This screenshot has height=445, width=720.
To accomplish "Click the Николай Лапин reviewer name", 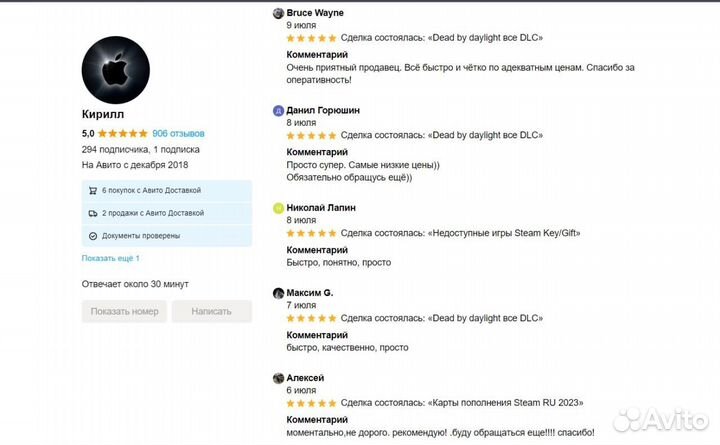I will (321, 208).
